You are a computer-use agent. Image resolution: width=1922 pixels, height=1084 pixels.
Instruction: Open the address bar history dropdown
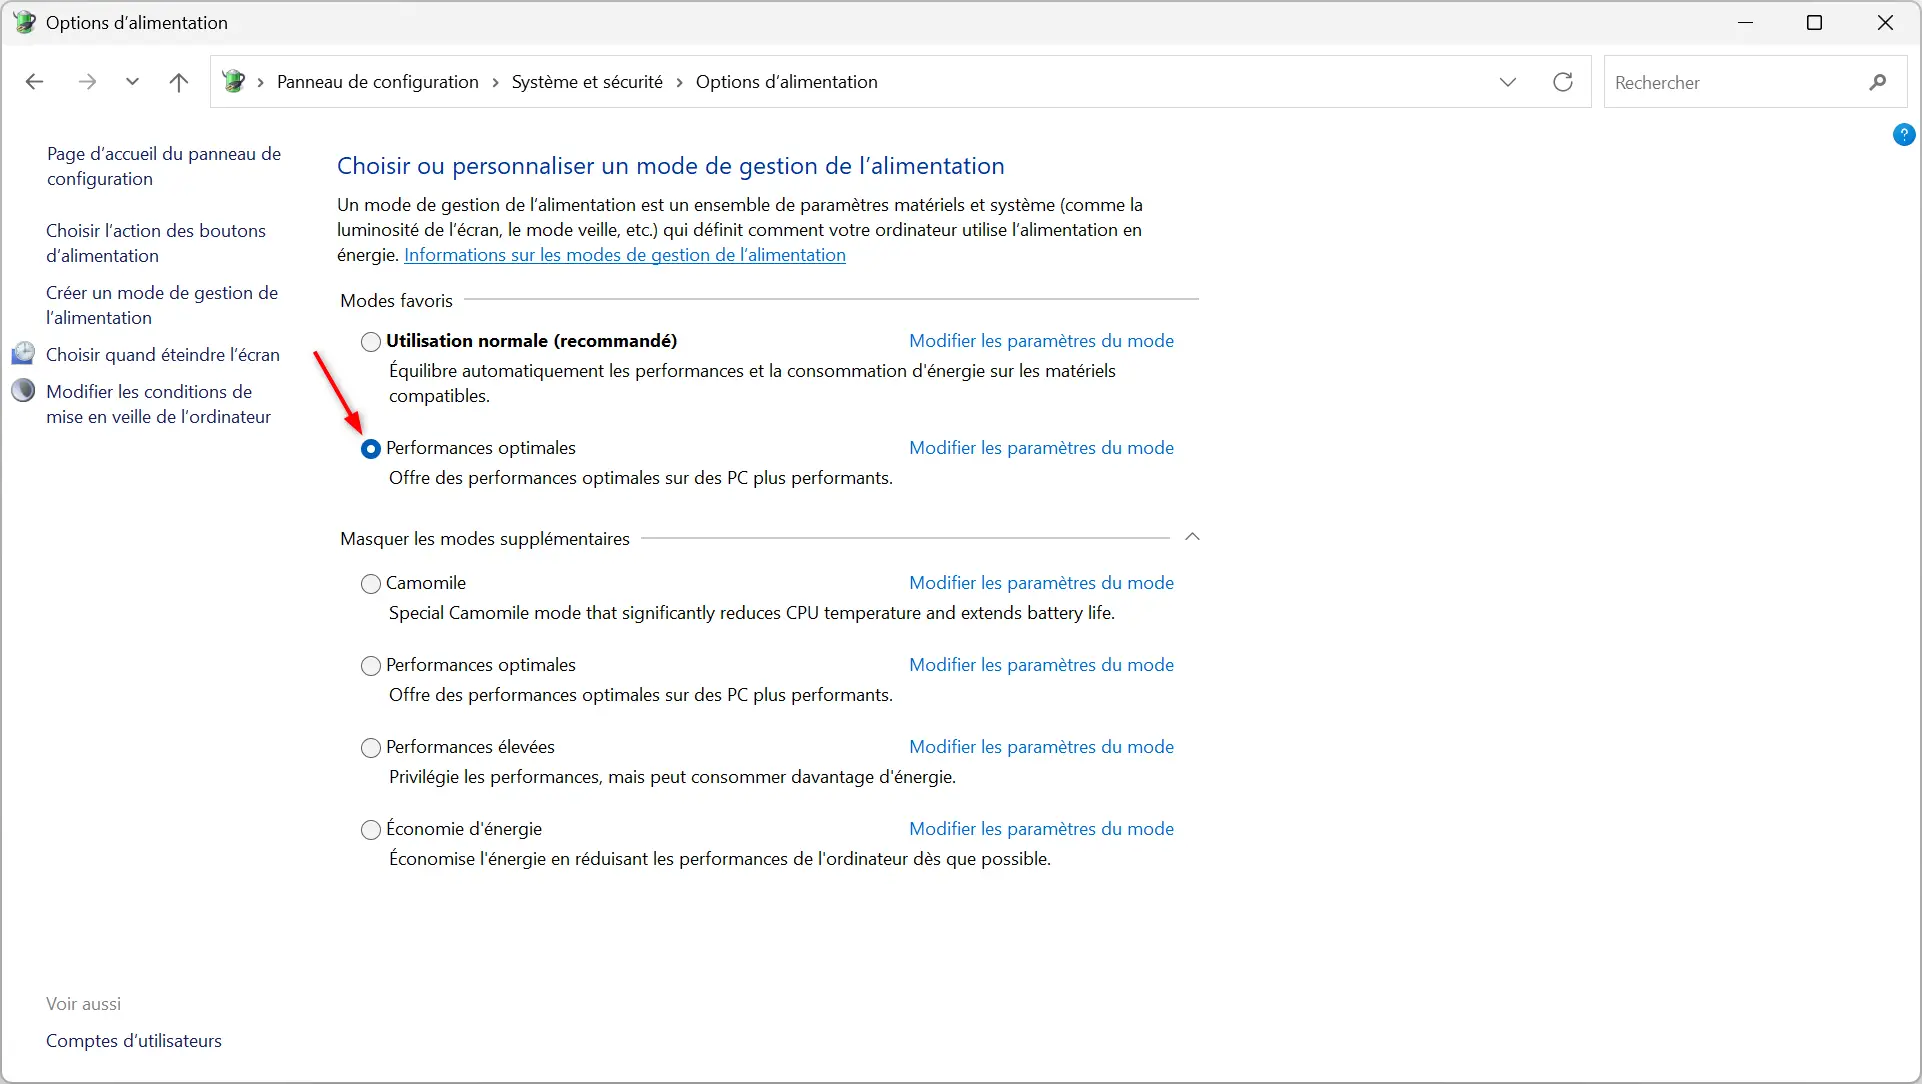1508,82
